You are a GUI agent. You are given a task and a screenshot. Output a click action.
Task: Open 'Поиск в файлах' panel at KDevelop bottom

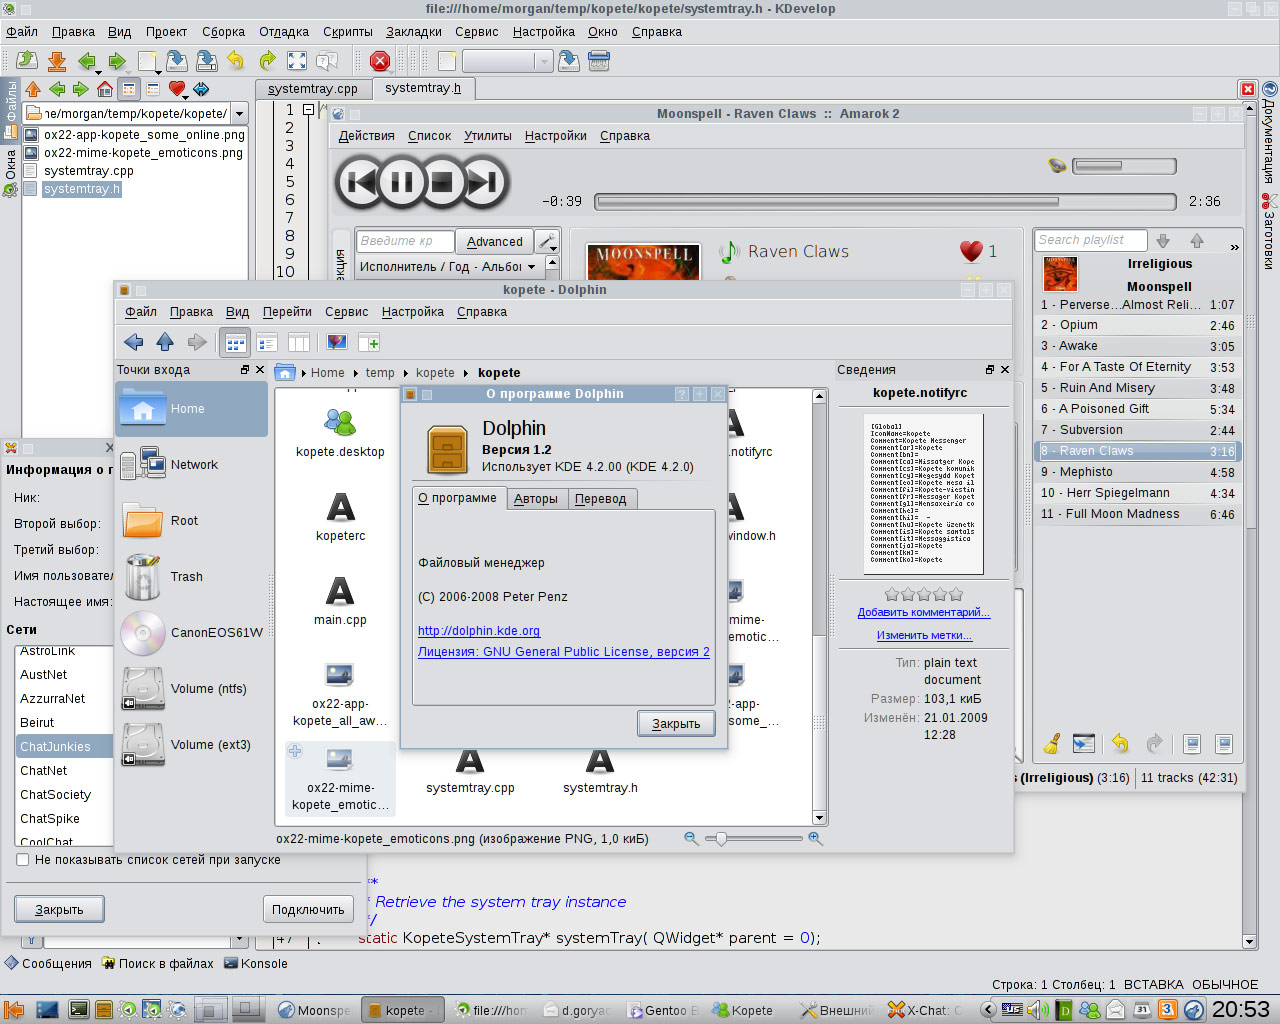pyautogui.click(x=158, y=964)
